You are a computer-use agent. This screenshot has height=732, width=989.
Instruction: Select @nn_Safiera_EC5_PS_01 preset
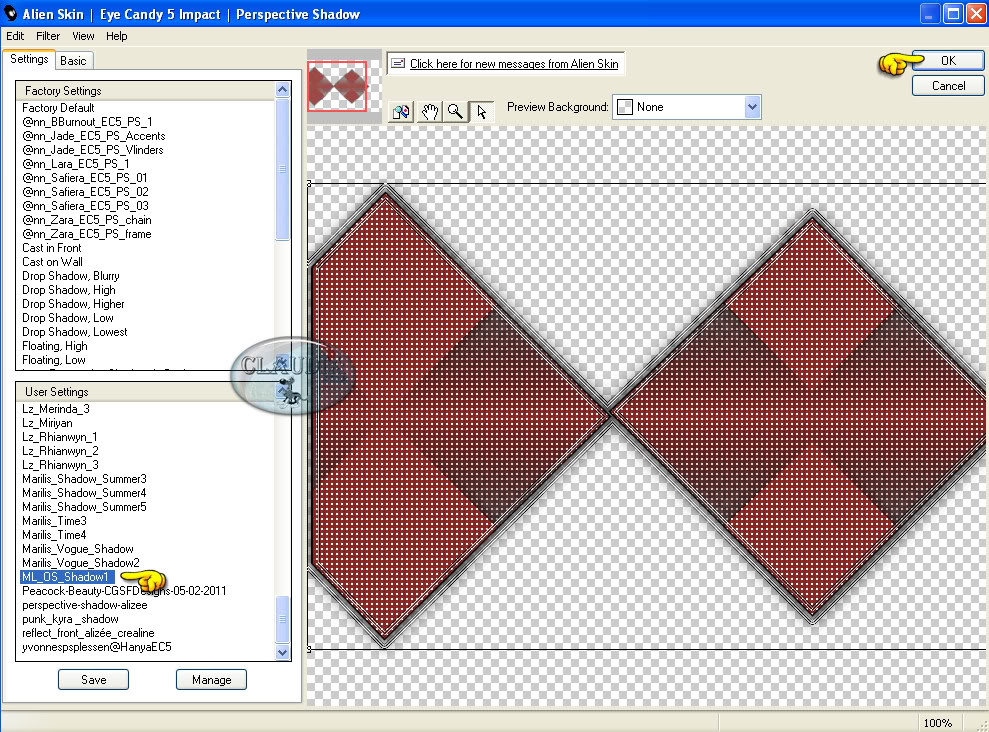(x=85, y=178)
